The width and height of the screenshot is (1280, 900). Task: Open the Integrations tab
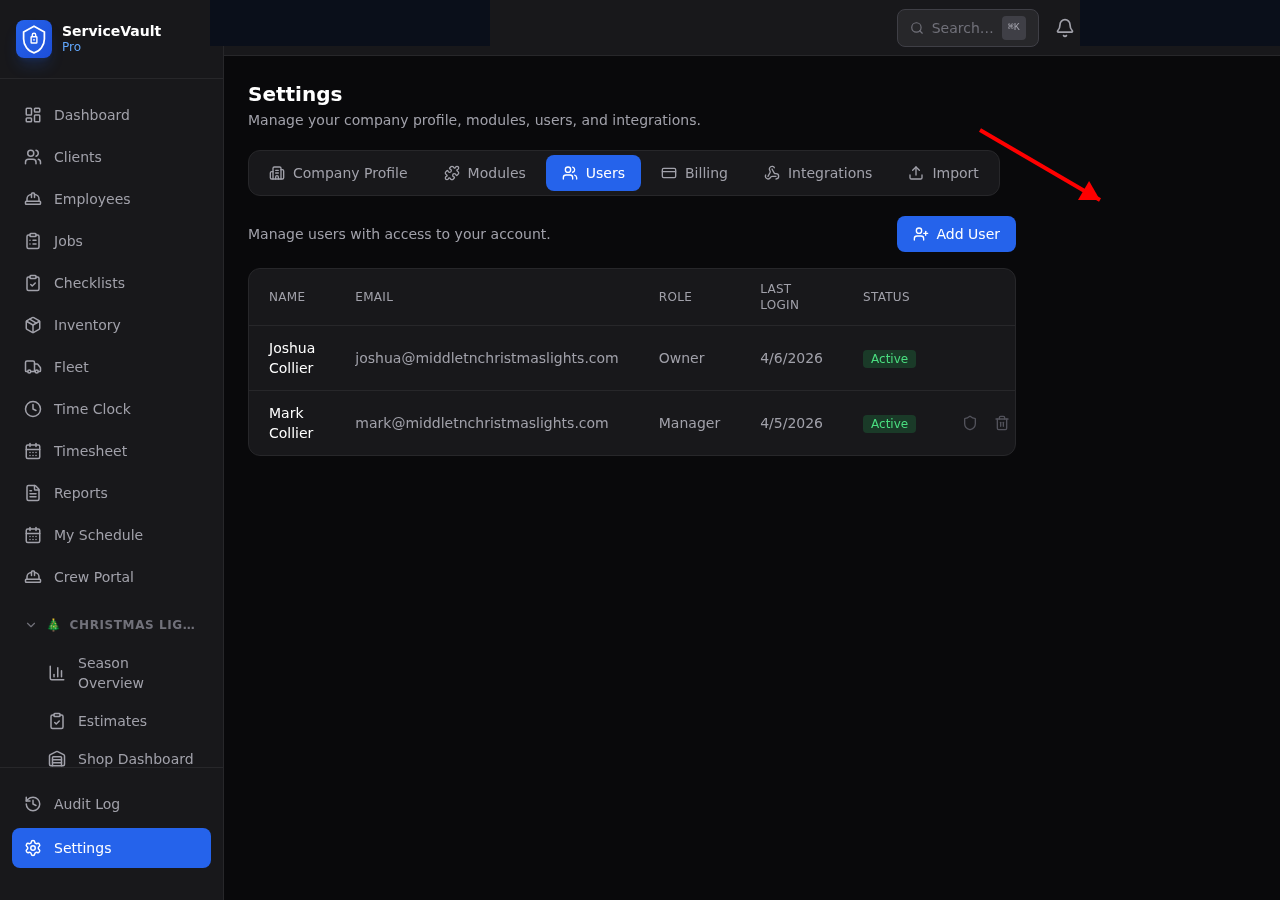pyautogui.click(x=818, y=173)
